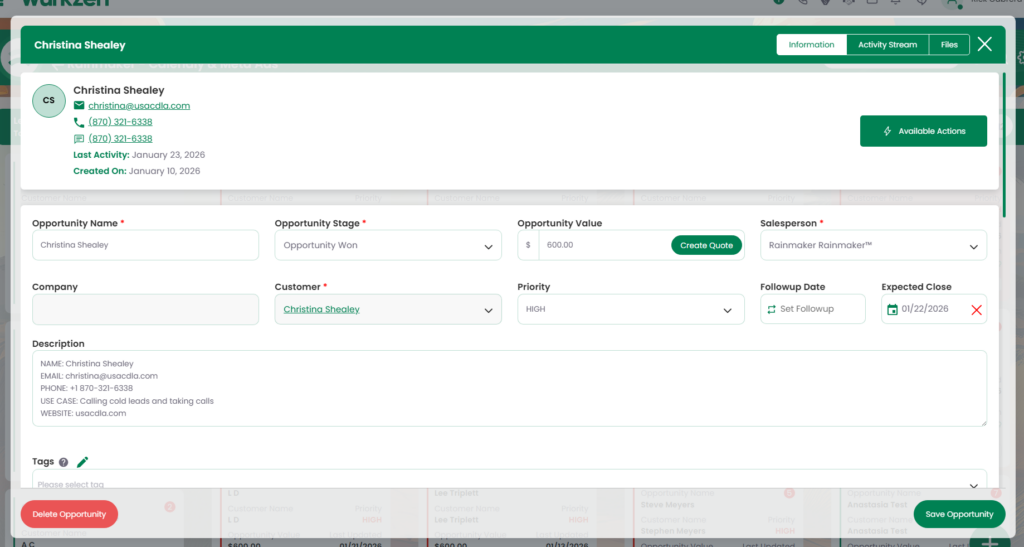Switch to Activity Stream tab
The image size is (1024, 547).
[x=887, y=45]
